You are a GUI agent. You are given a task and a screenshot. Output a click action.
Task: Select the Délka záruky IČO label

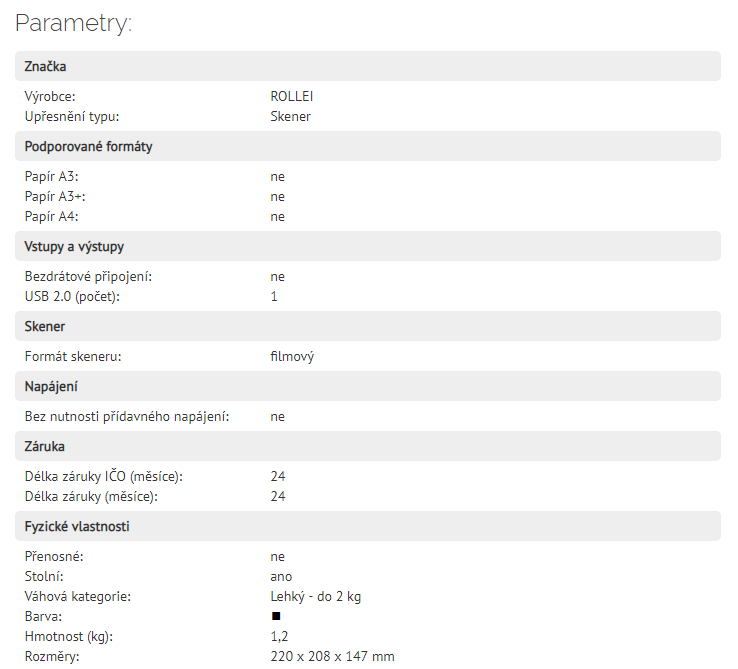click(104, 476)
